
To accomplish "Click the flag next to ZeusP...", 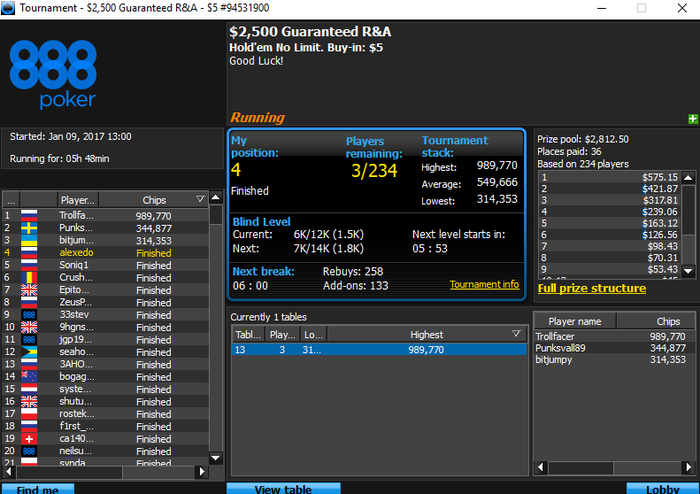I will tap(29, 303).
